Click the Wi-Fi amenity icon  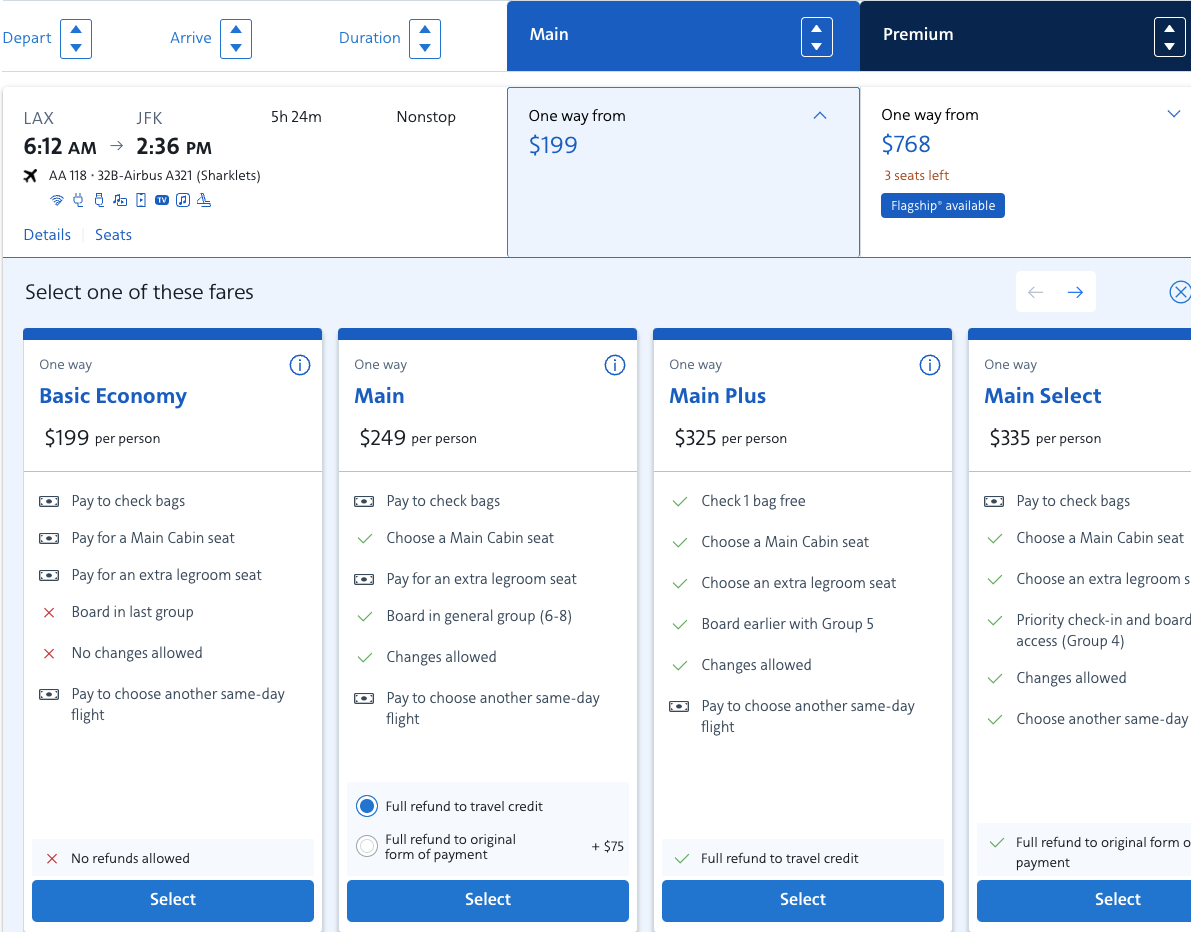coord(56,200)
